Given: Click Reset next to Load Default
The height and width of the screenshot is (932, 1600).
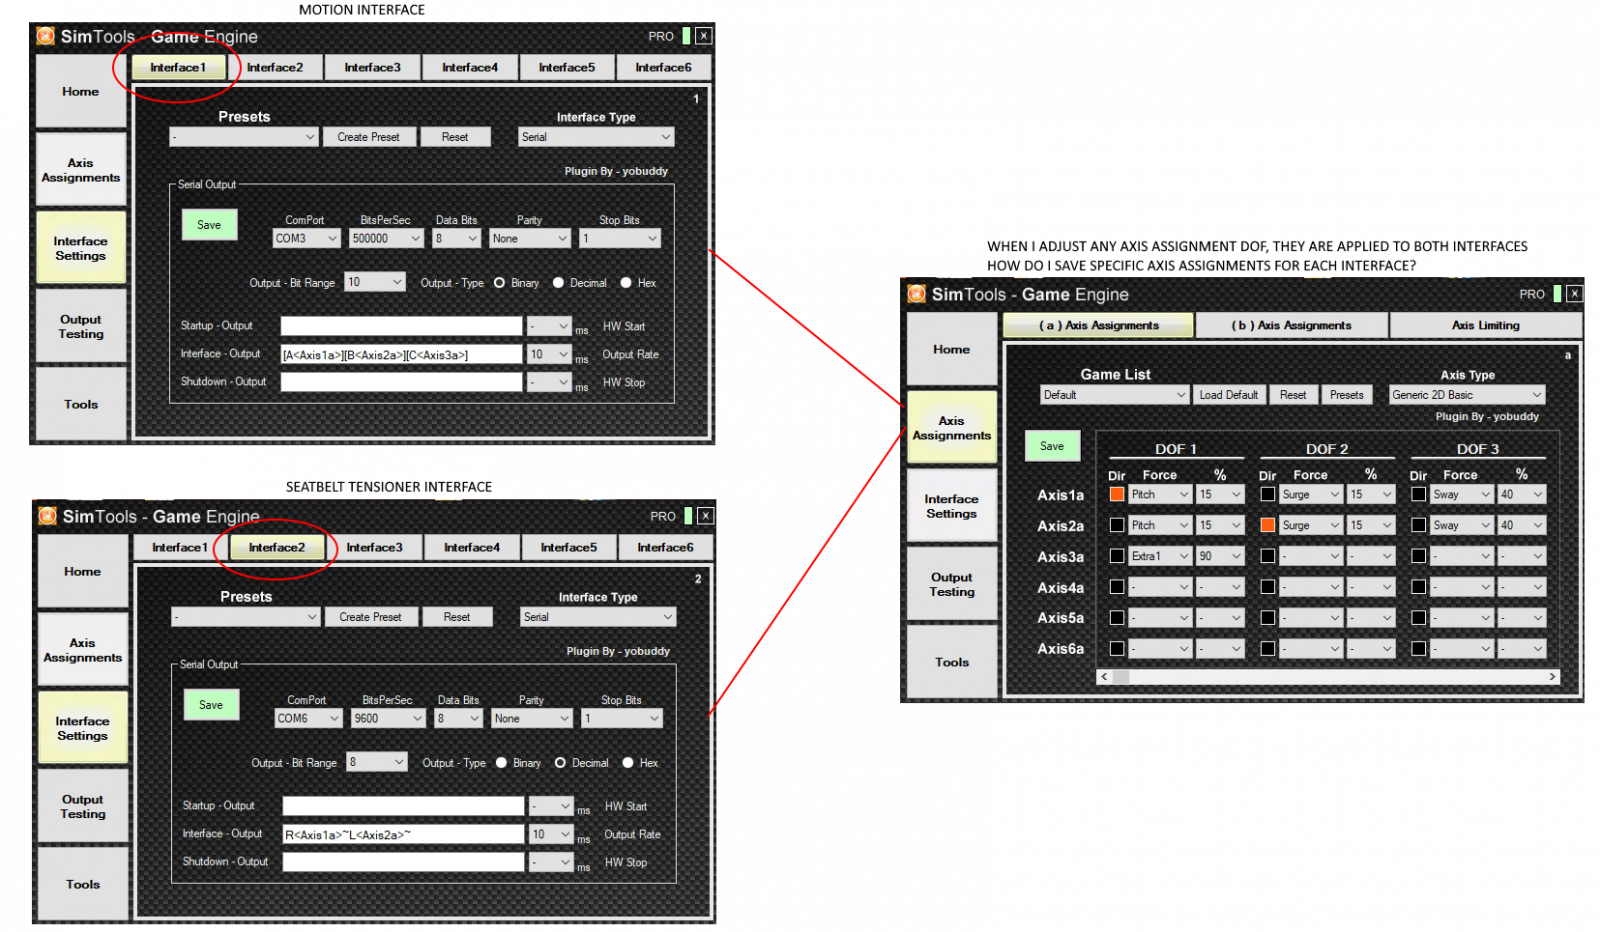Looking at the screenshot, I should pos(1293,395).
